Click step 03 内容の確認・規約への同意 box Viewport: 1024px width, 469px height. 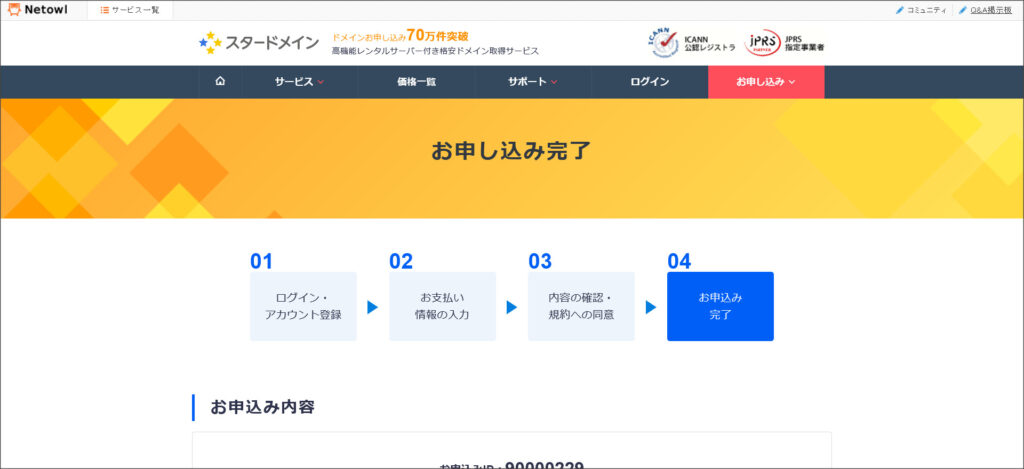(581, 306)
